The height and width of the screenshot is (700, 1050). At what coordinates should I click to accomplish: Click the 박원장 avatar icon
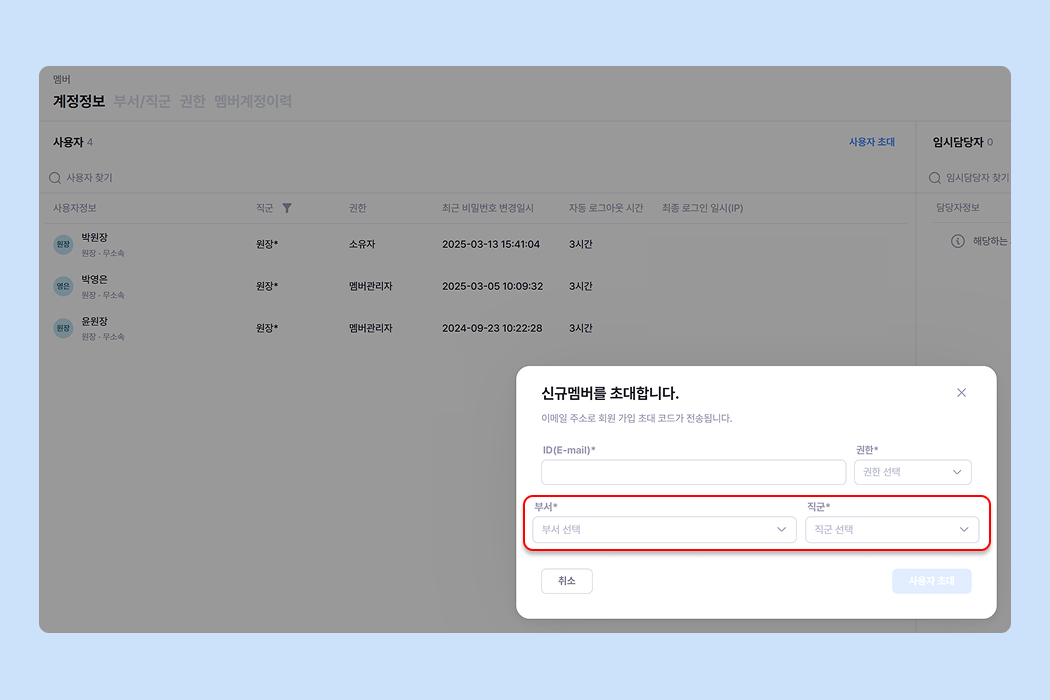(63, 244)
